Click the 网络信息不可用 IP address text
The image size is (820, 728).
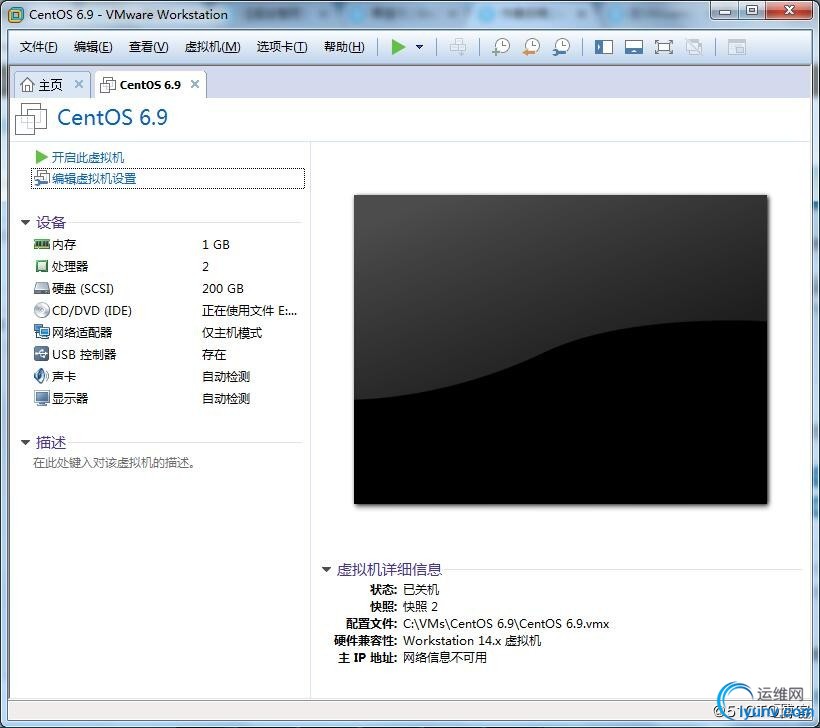pos(445,657)
